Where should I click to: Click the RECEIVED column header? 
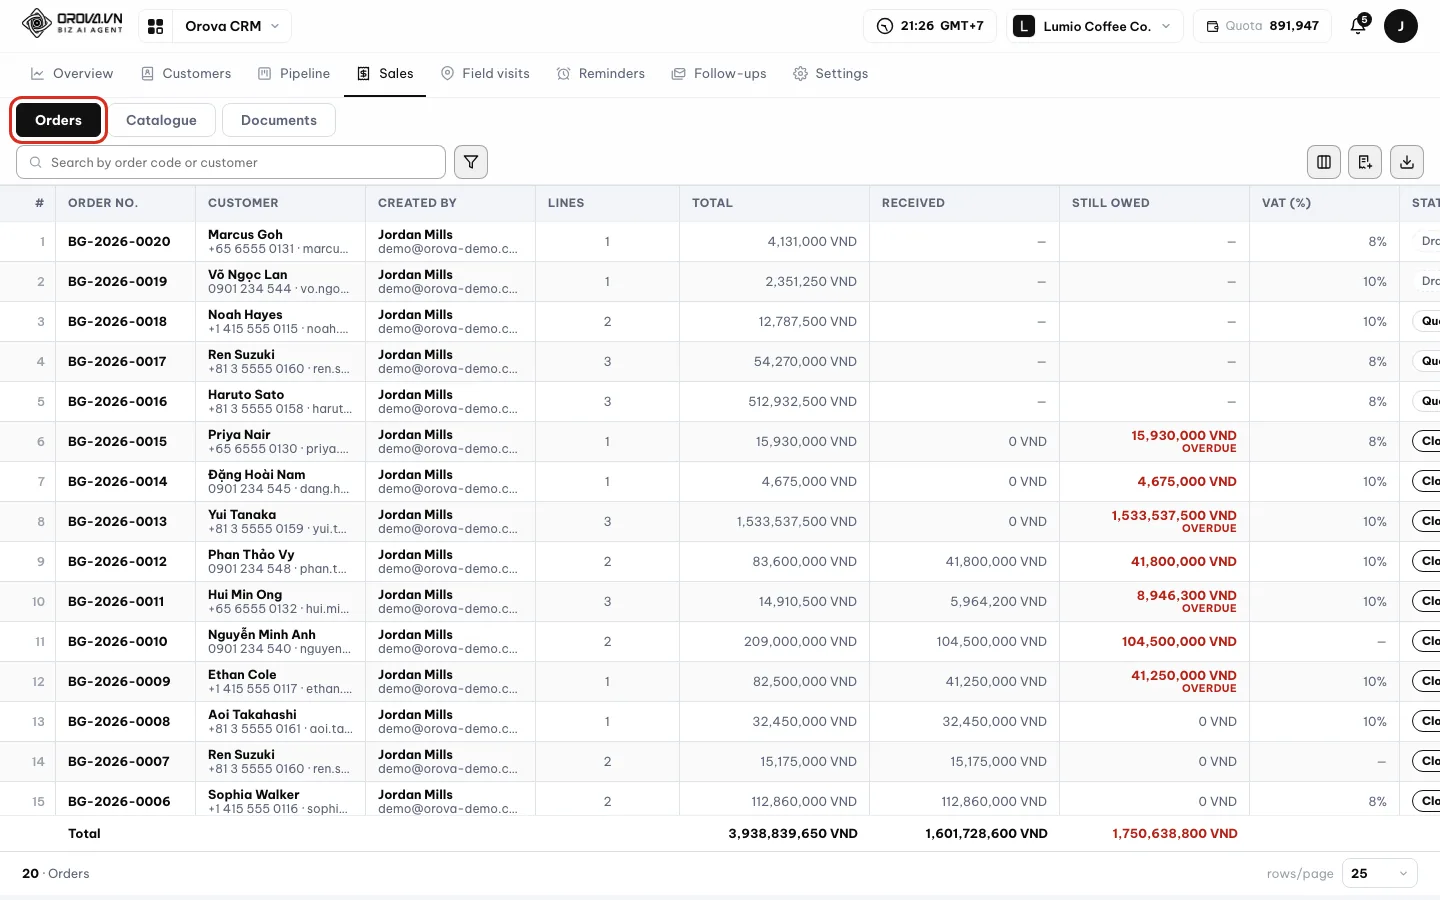(913, 203)
